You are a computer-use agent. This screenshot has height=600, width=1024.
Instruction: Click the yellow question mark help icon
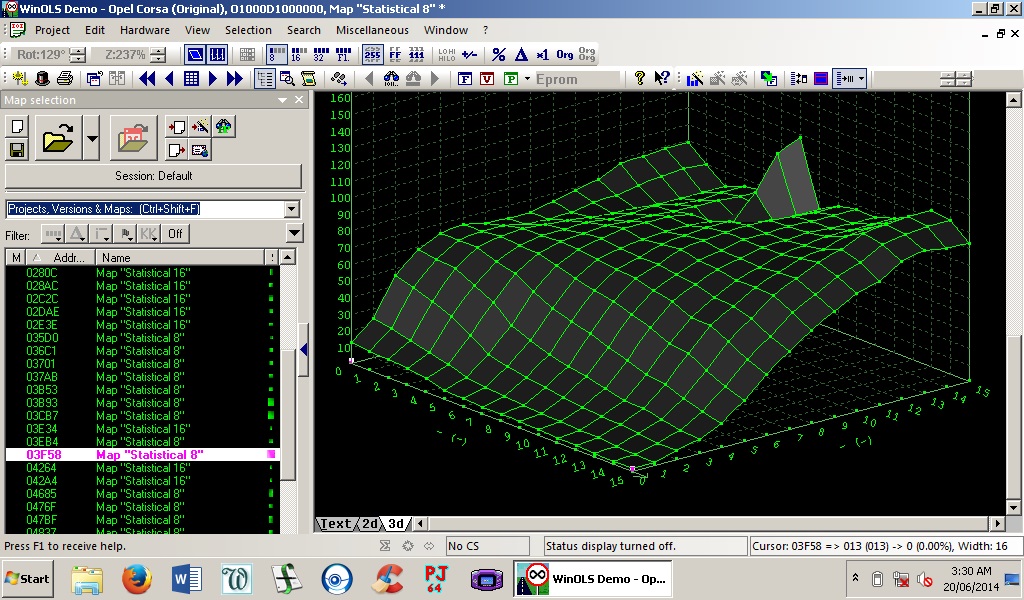click(x=639, y=78)
